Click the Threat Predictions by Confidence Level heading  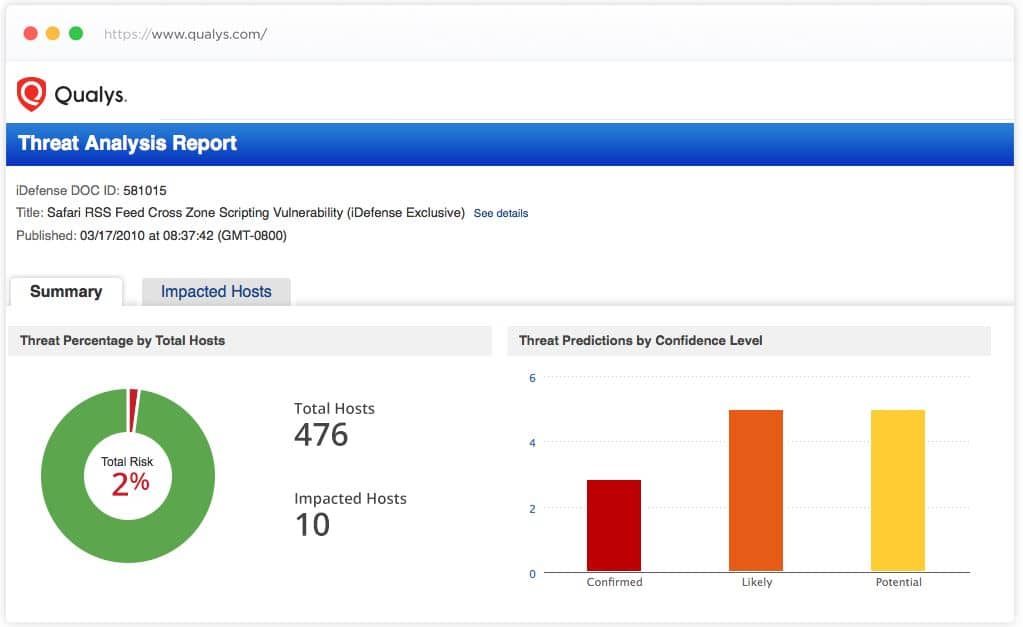(641, 341)
